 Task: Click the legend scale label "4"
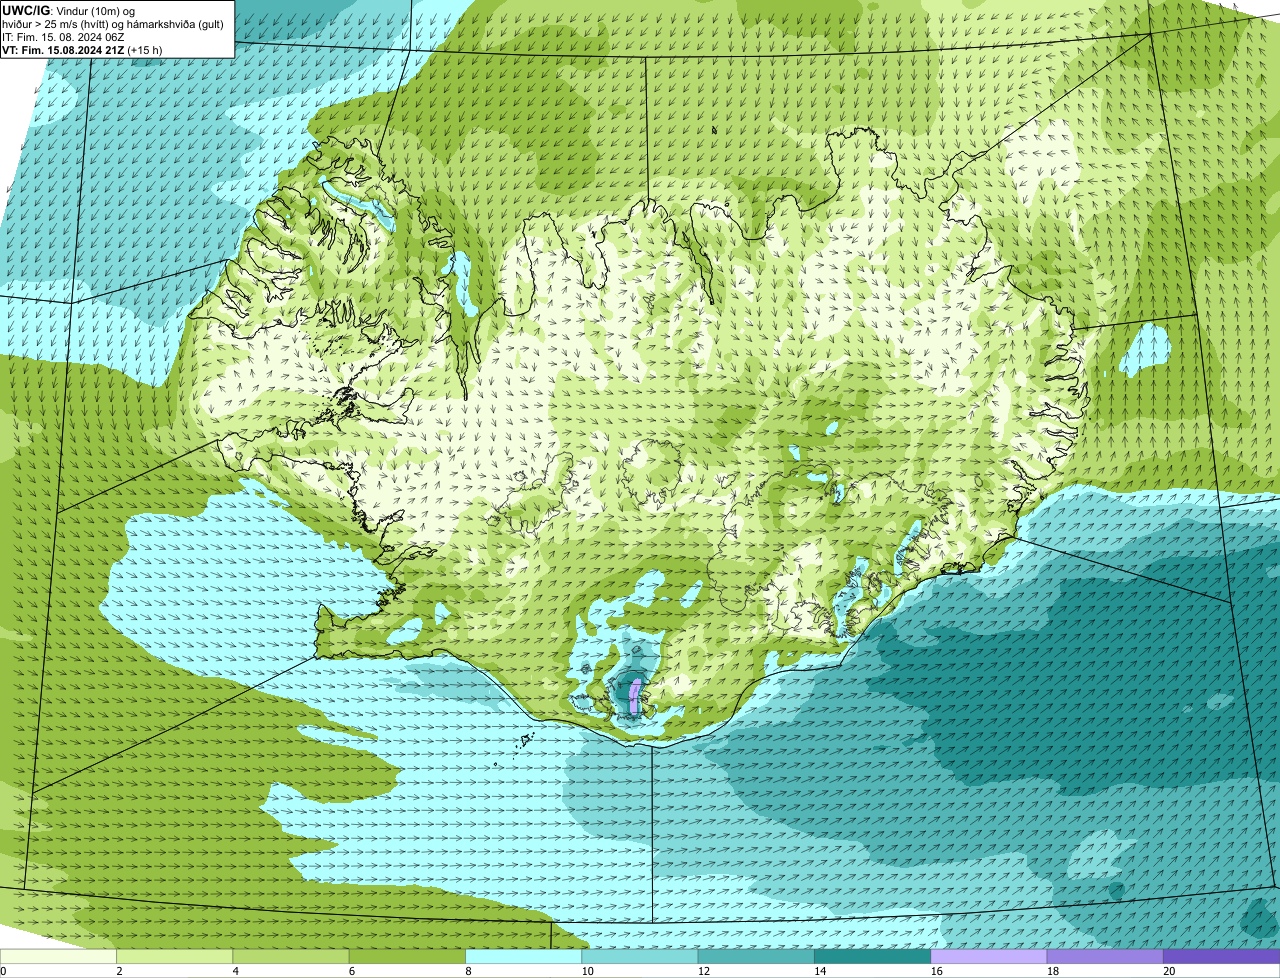236,971
